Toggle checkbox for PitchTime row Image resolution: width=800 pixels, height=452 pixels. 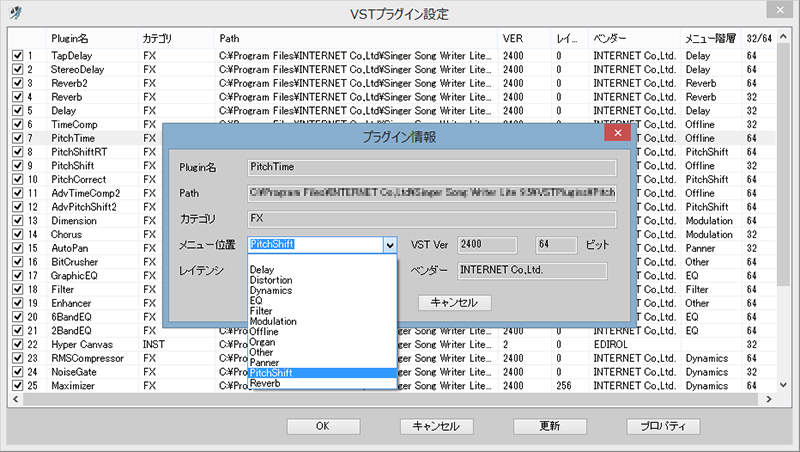18,138
